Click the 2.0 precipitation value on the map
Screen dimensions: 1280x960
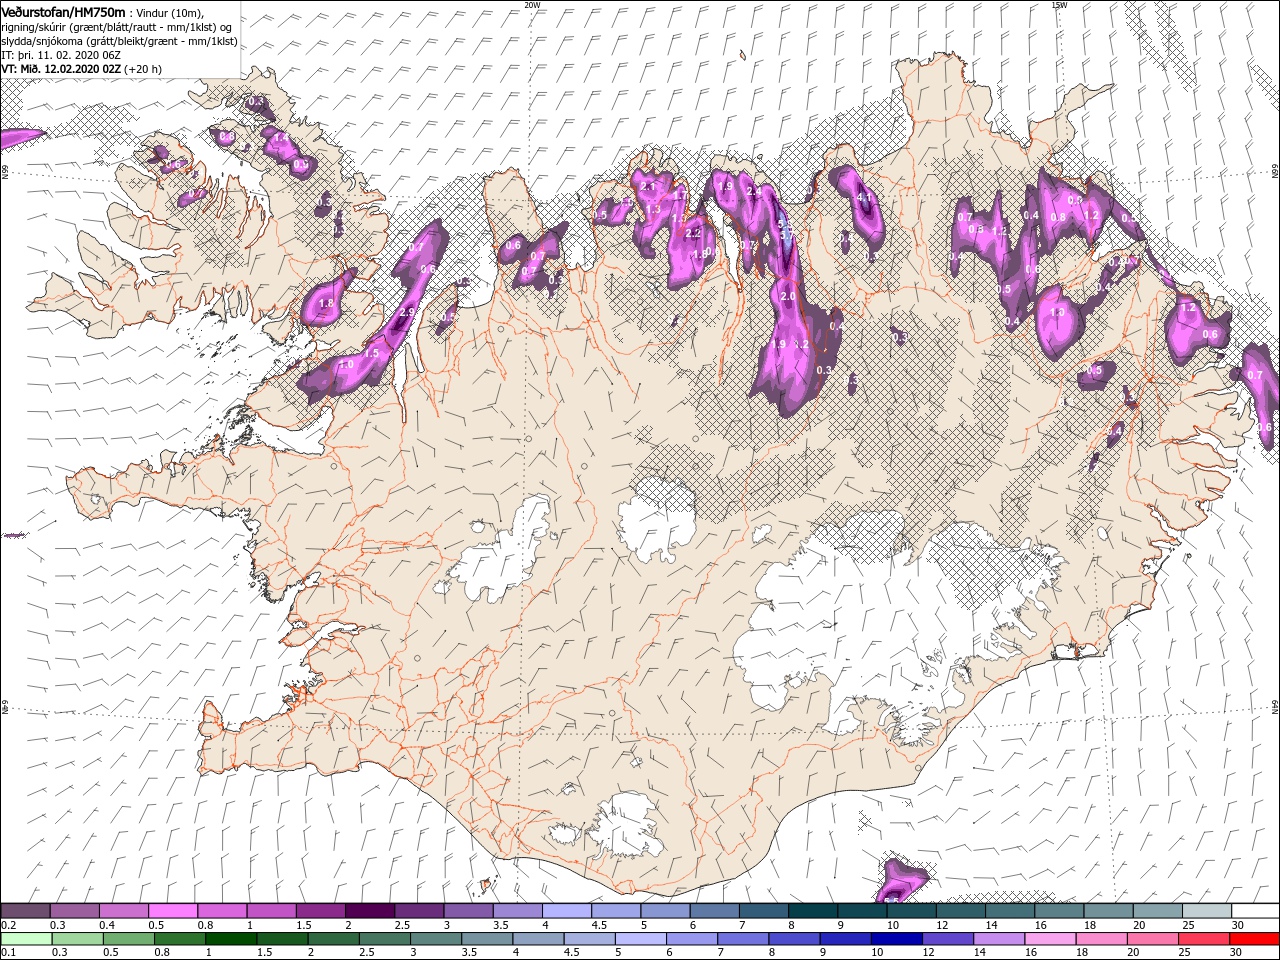tap(787, 297)
